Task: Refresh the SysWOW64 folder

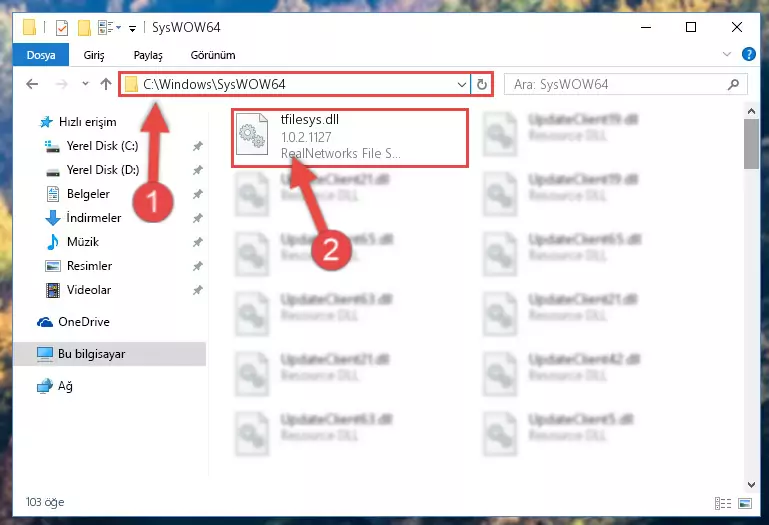Action: [x=482, y=84]
